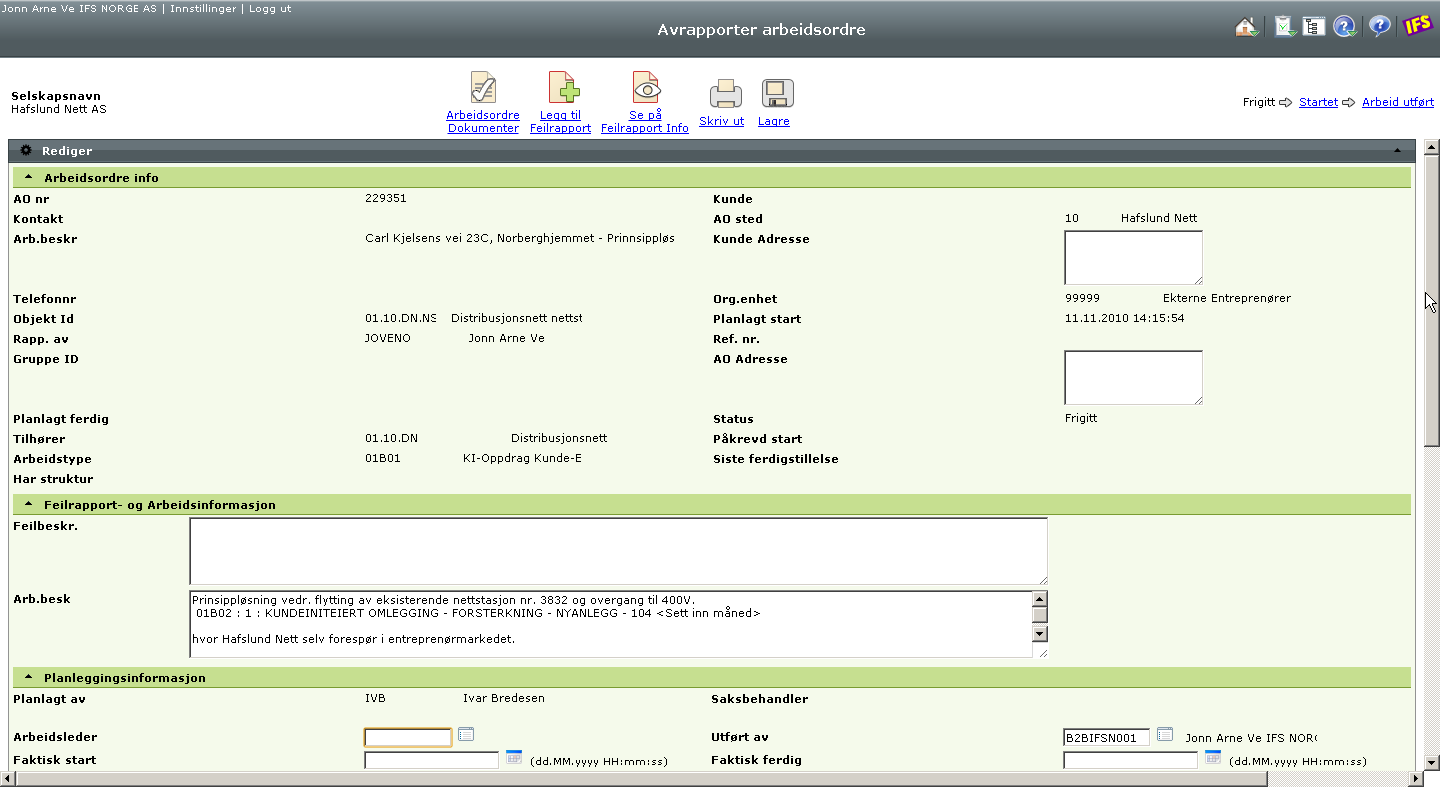Click the company name Hafslund Nett AS
Image resolution: width=1440 pixels, height=787 pixels.
click(58, 109)
